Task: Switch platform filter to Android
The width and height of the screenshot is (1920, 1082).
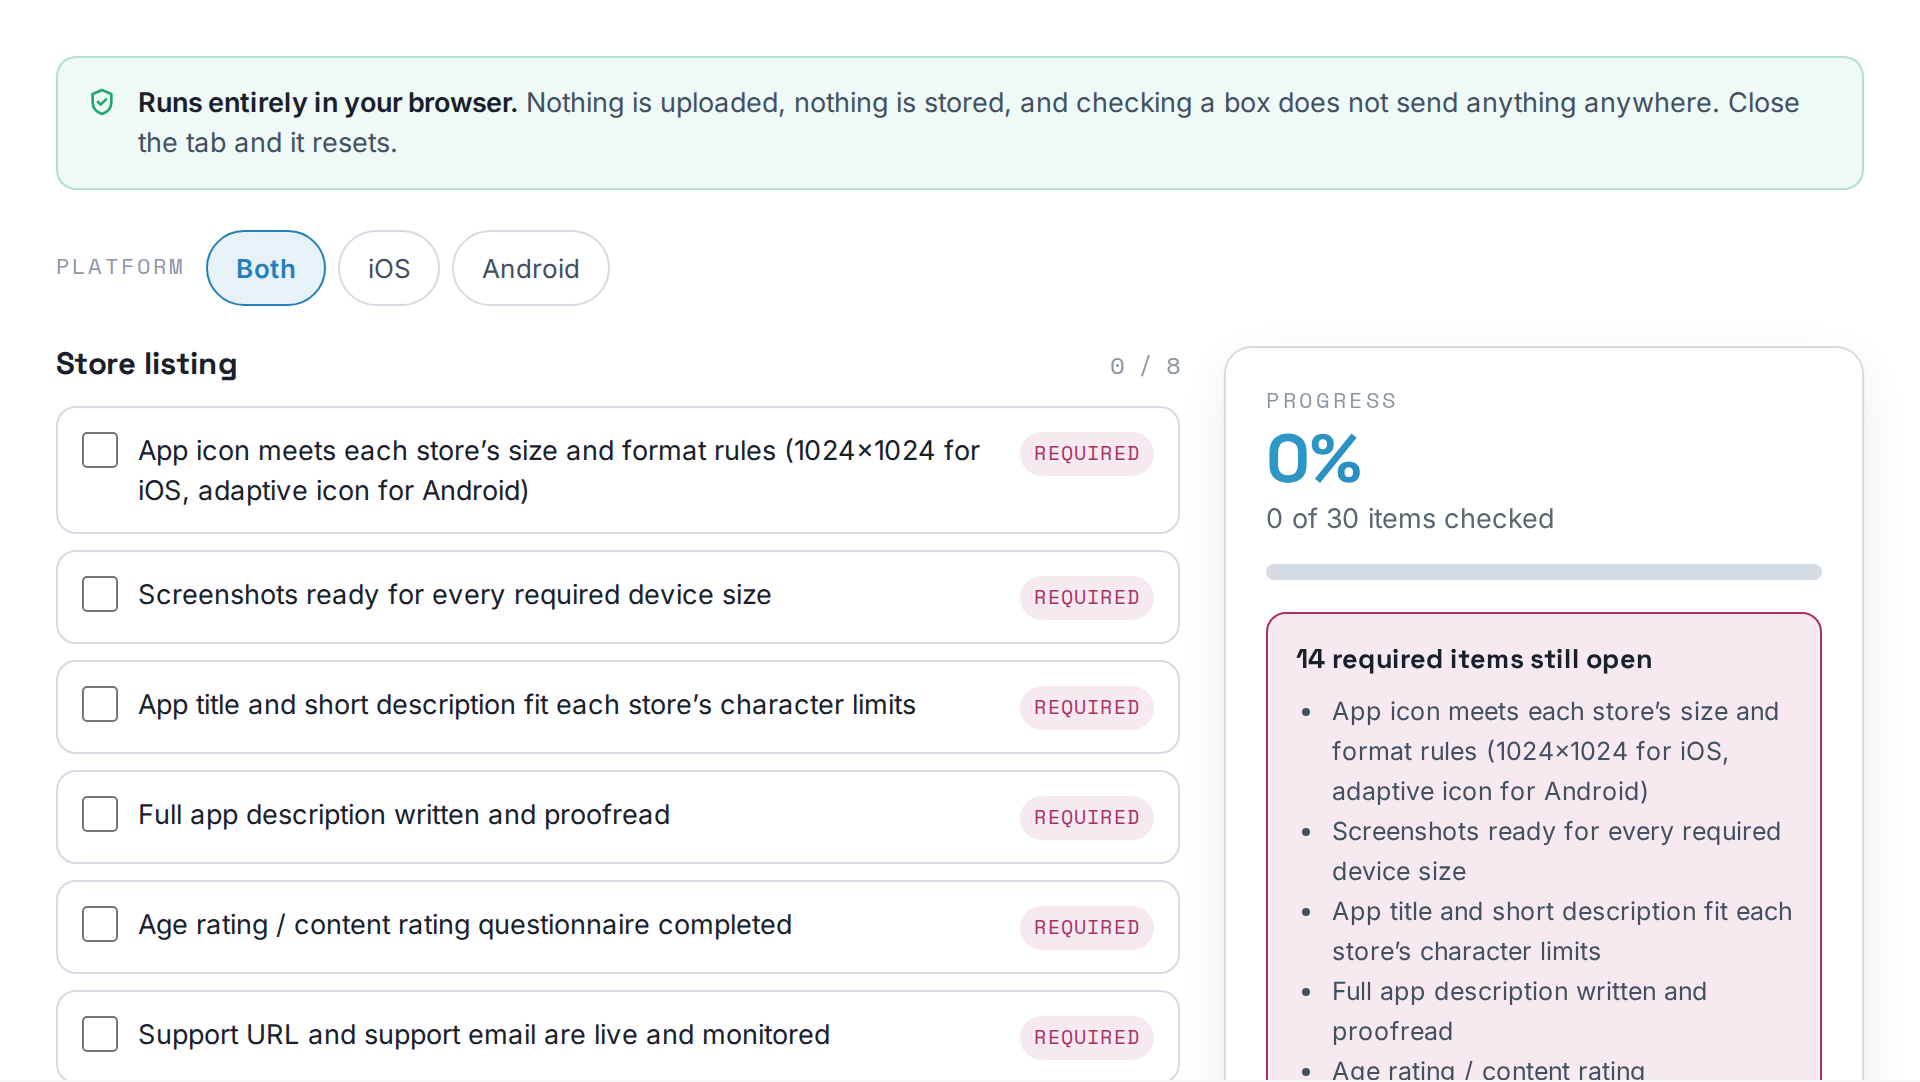Action: [531, 268]
